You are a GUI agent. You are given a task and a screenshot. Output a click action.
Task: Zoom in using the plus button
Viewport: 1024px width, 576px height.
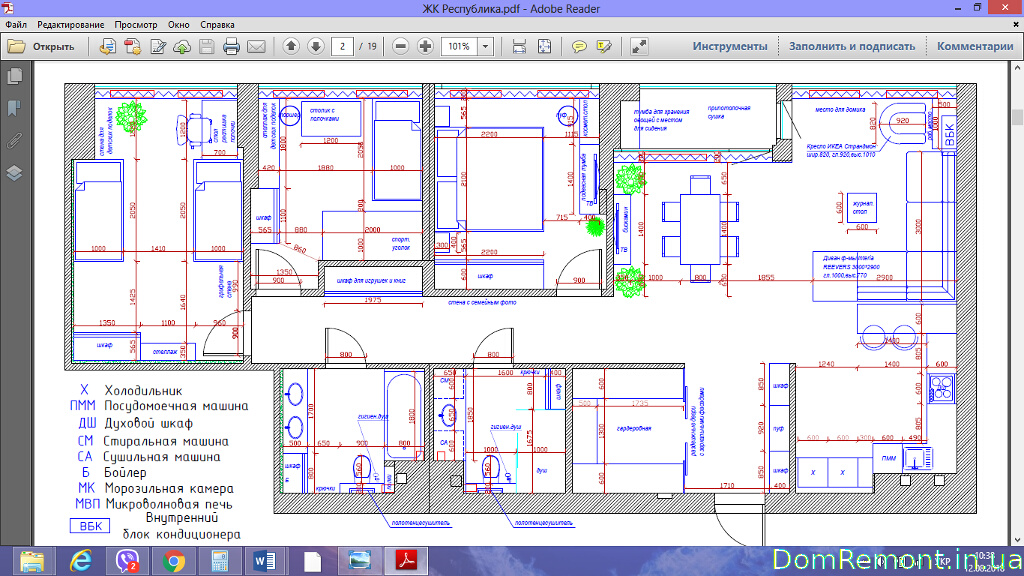[x=425, y=46]
